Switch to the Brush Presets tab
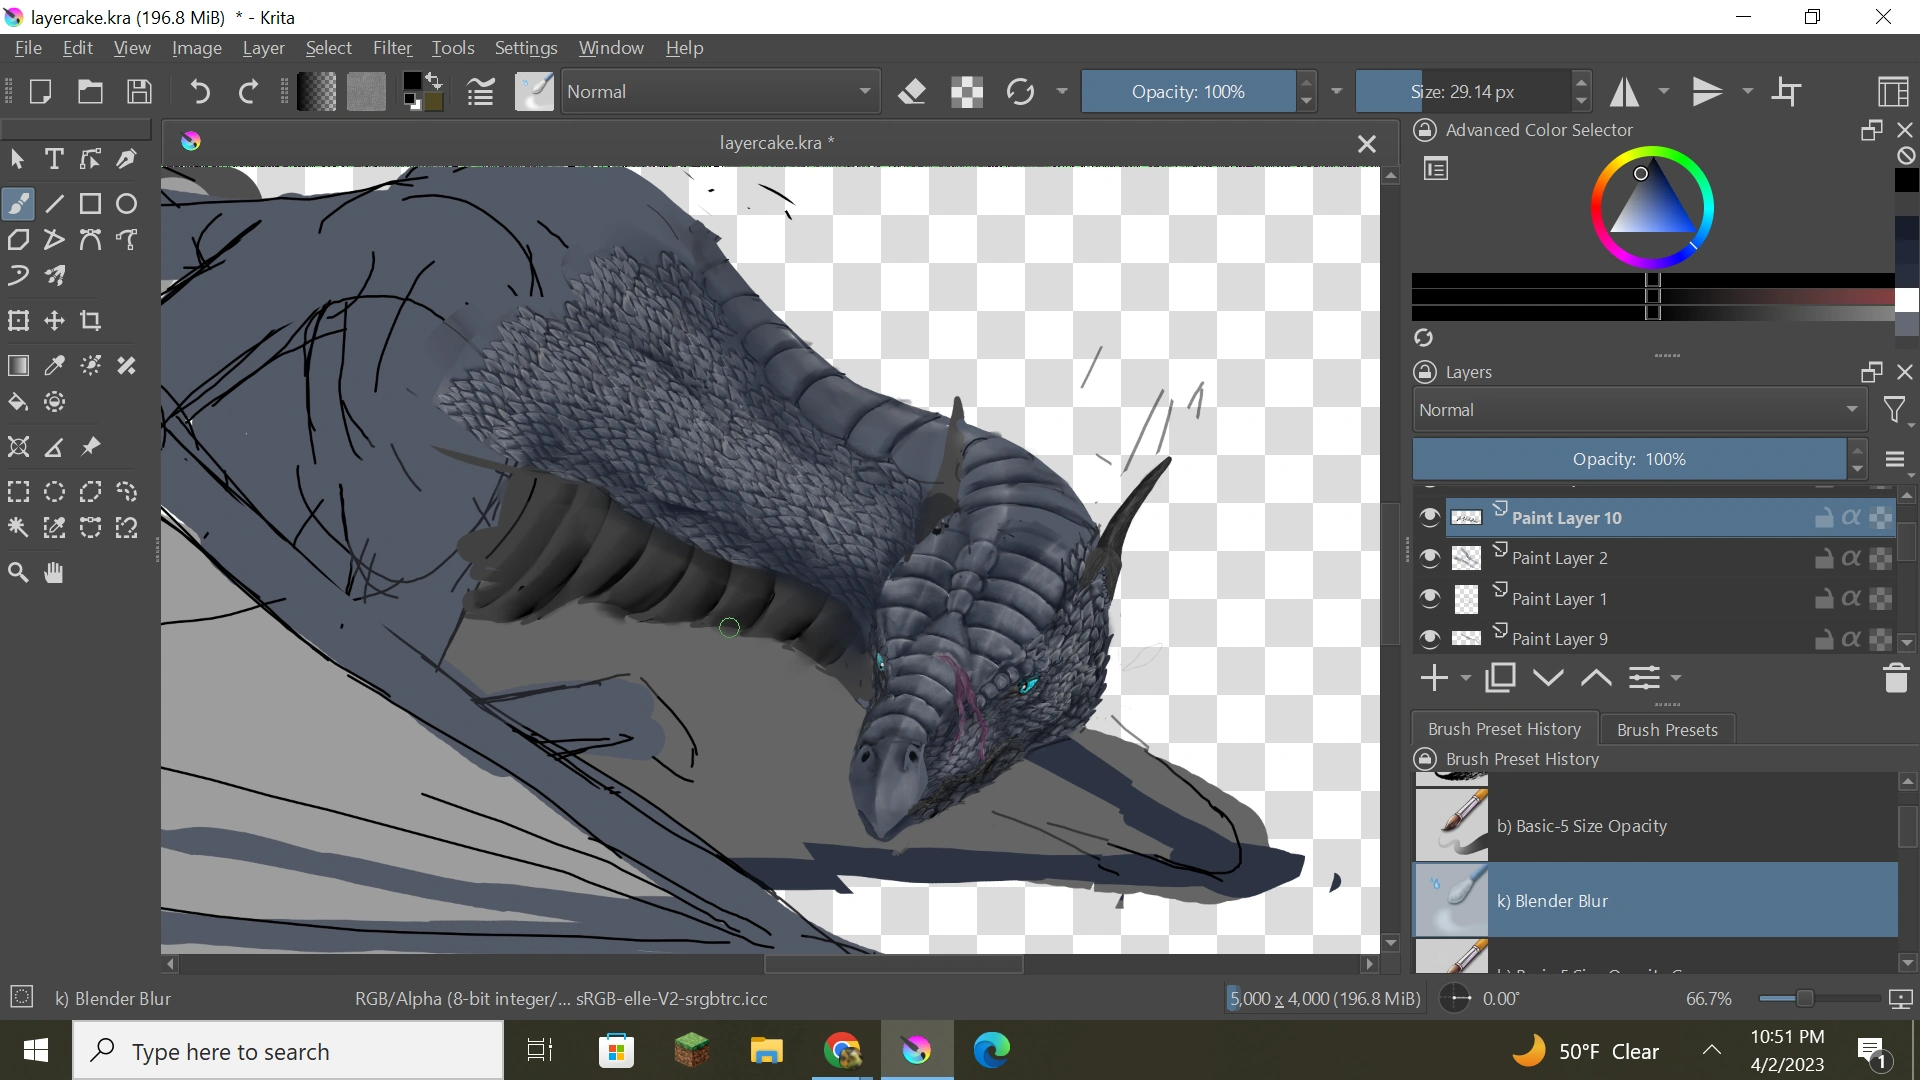Image resolution: width=1920 pixels, height=1080 pixels. coord(1667,729)
